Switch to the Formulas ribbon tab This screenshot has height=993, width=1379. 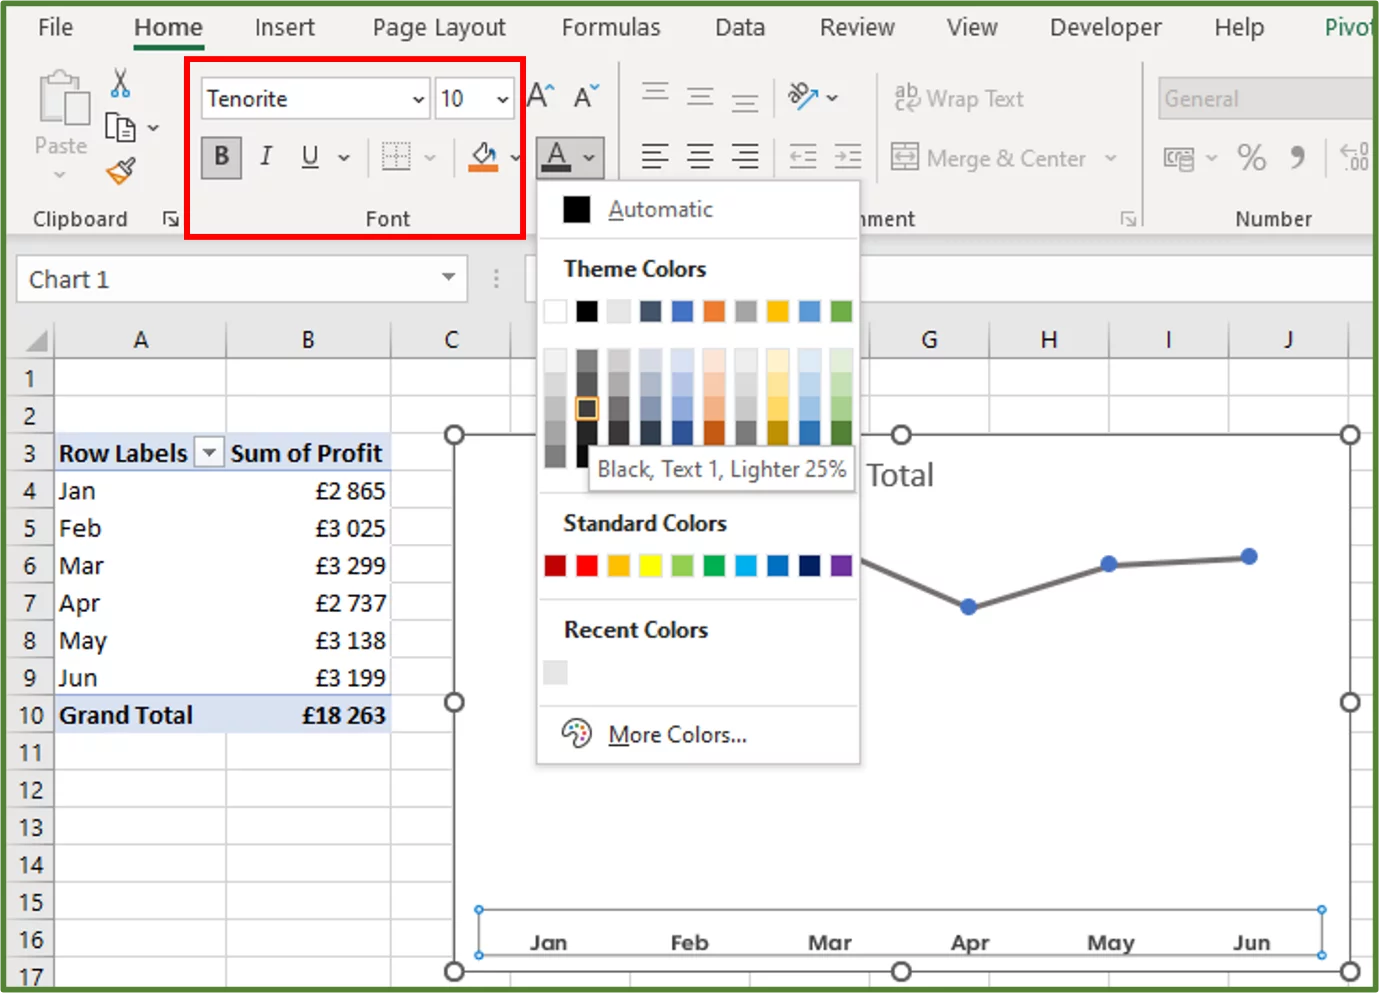tap(610, 28)
